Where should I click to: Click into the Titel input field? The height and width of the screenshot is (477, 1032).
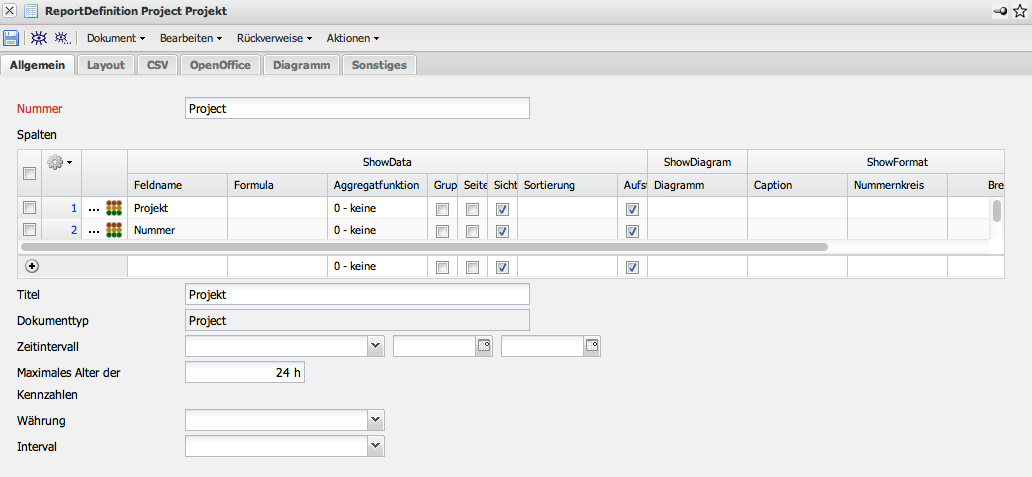click(357, 294)
